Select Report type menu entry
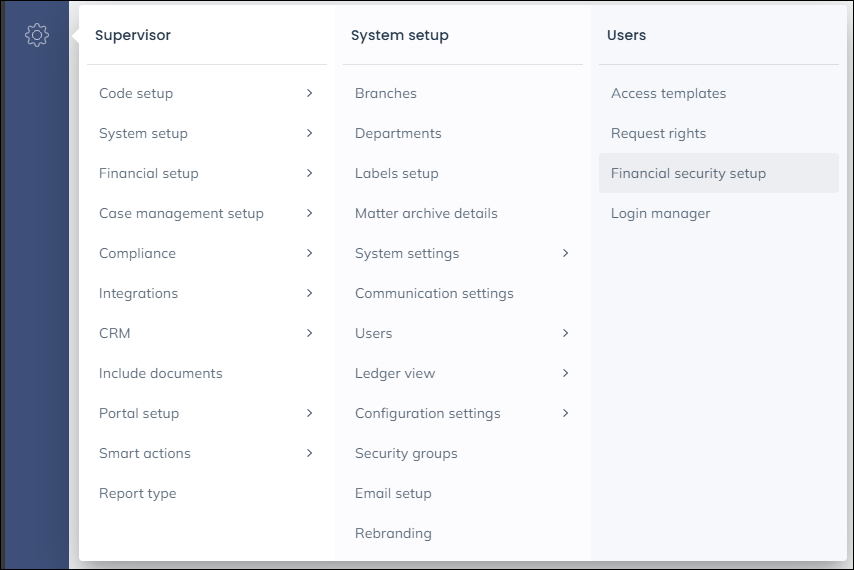The width and height of the screenshot is (854, 570). pos(137,493)
